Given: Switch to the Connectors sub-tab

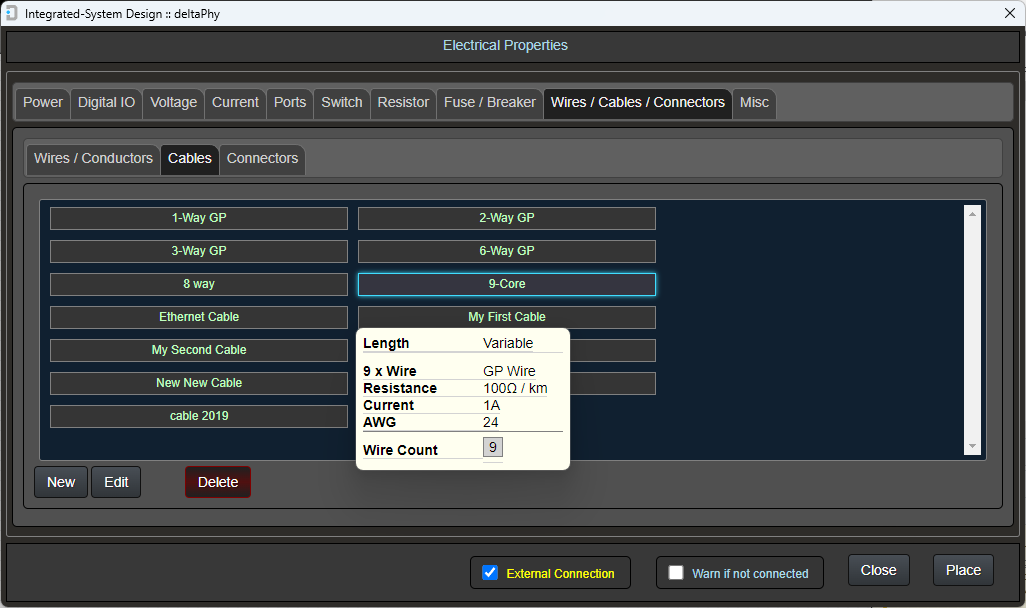Looking at the screenshot, I should point(262,158).
